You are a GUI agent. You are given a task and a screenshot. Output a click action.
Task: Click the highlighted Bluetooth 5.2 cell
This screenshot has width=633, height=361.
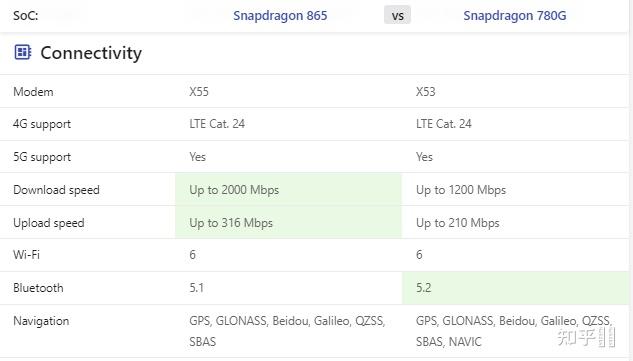coord(516,288)
